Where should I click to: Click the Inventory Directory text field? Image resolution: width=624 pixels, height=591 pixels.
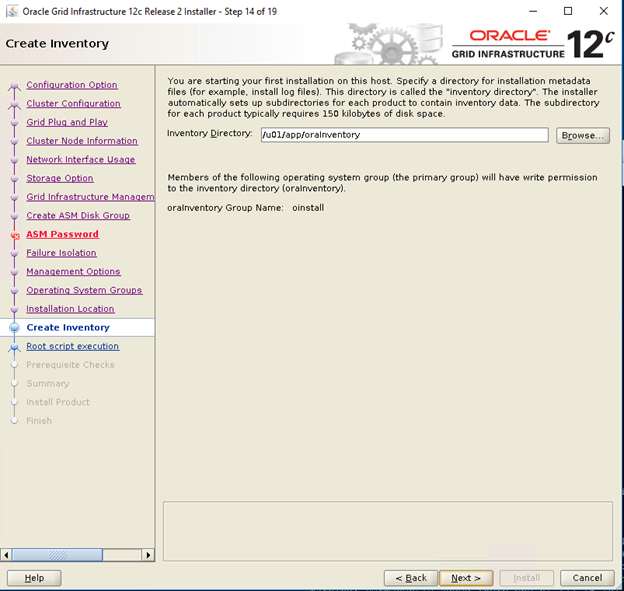[x=405, y=135]
